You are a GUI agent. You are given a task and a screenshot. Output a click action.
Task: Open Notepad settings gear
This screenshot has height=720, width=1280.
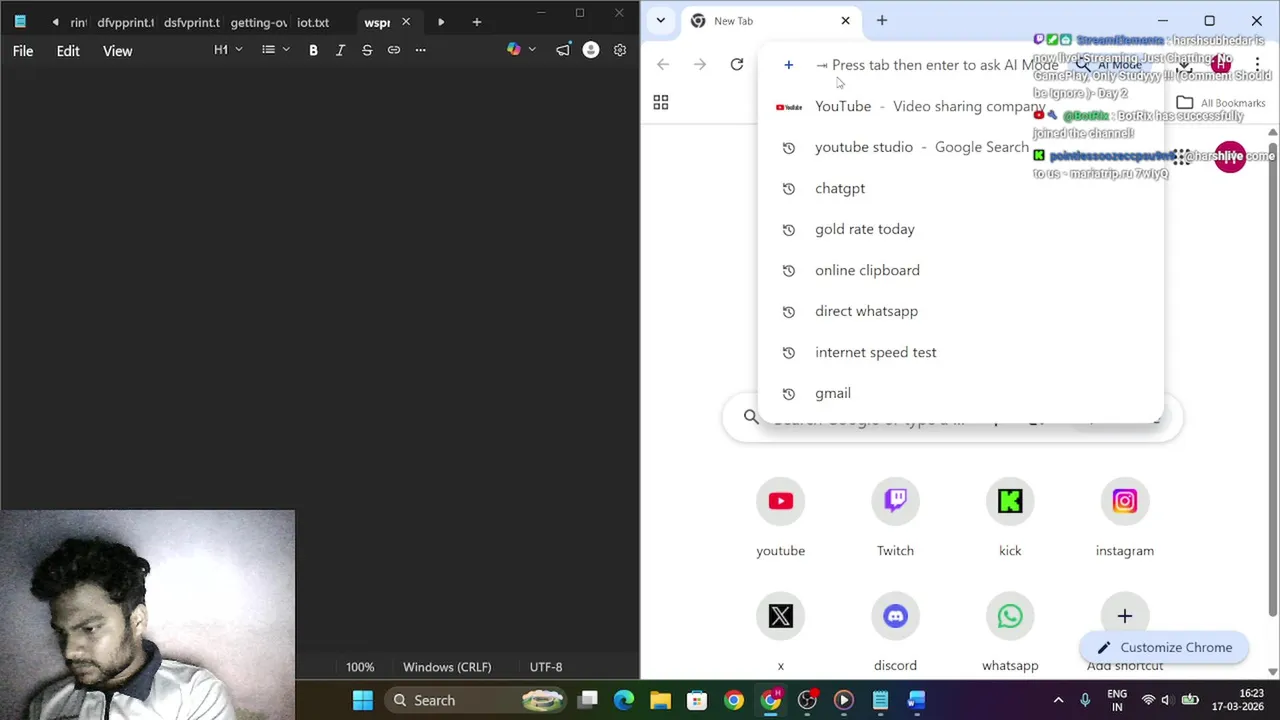point(620,50)
